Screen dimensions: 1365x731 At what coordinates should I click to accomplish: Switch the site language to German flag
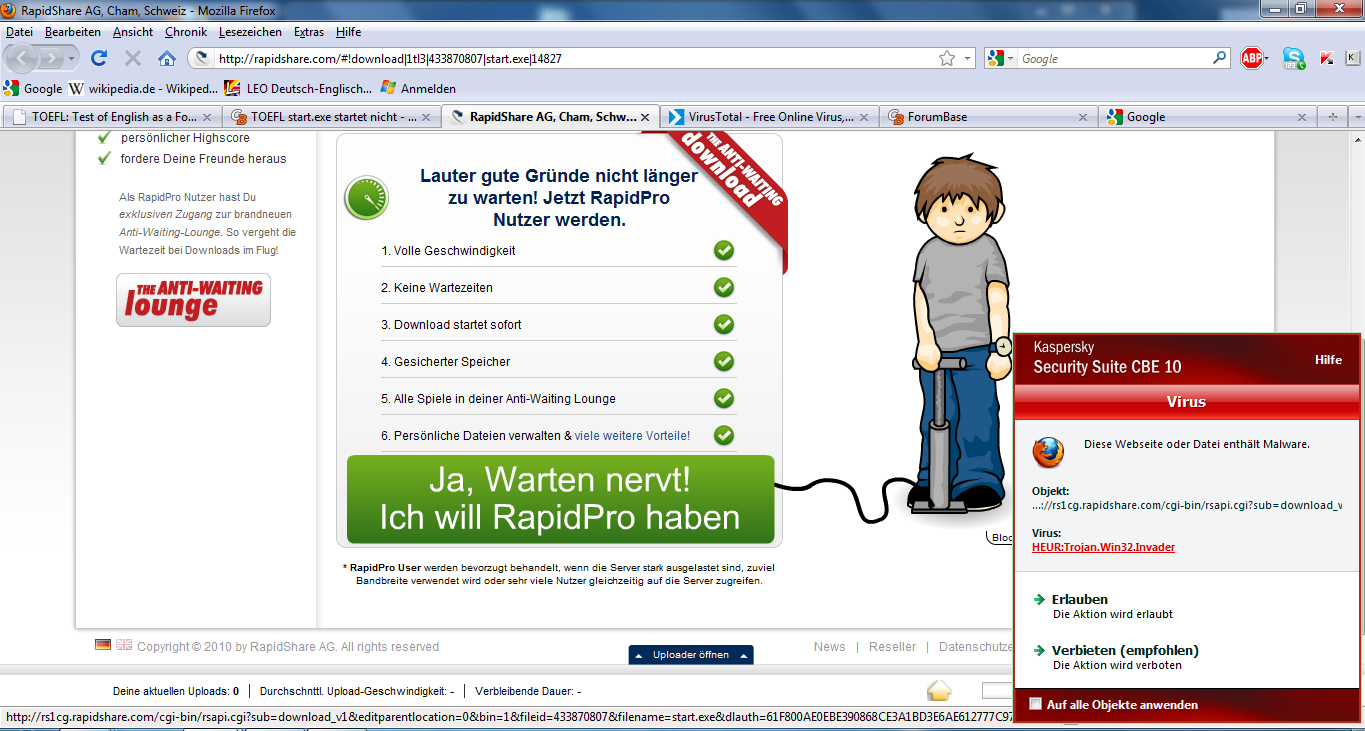point(103,645)
